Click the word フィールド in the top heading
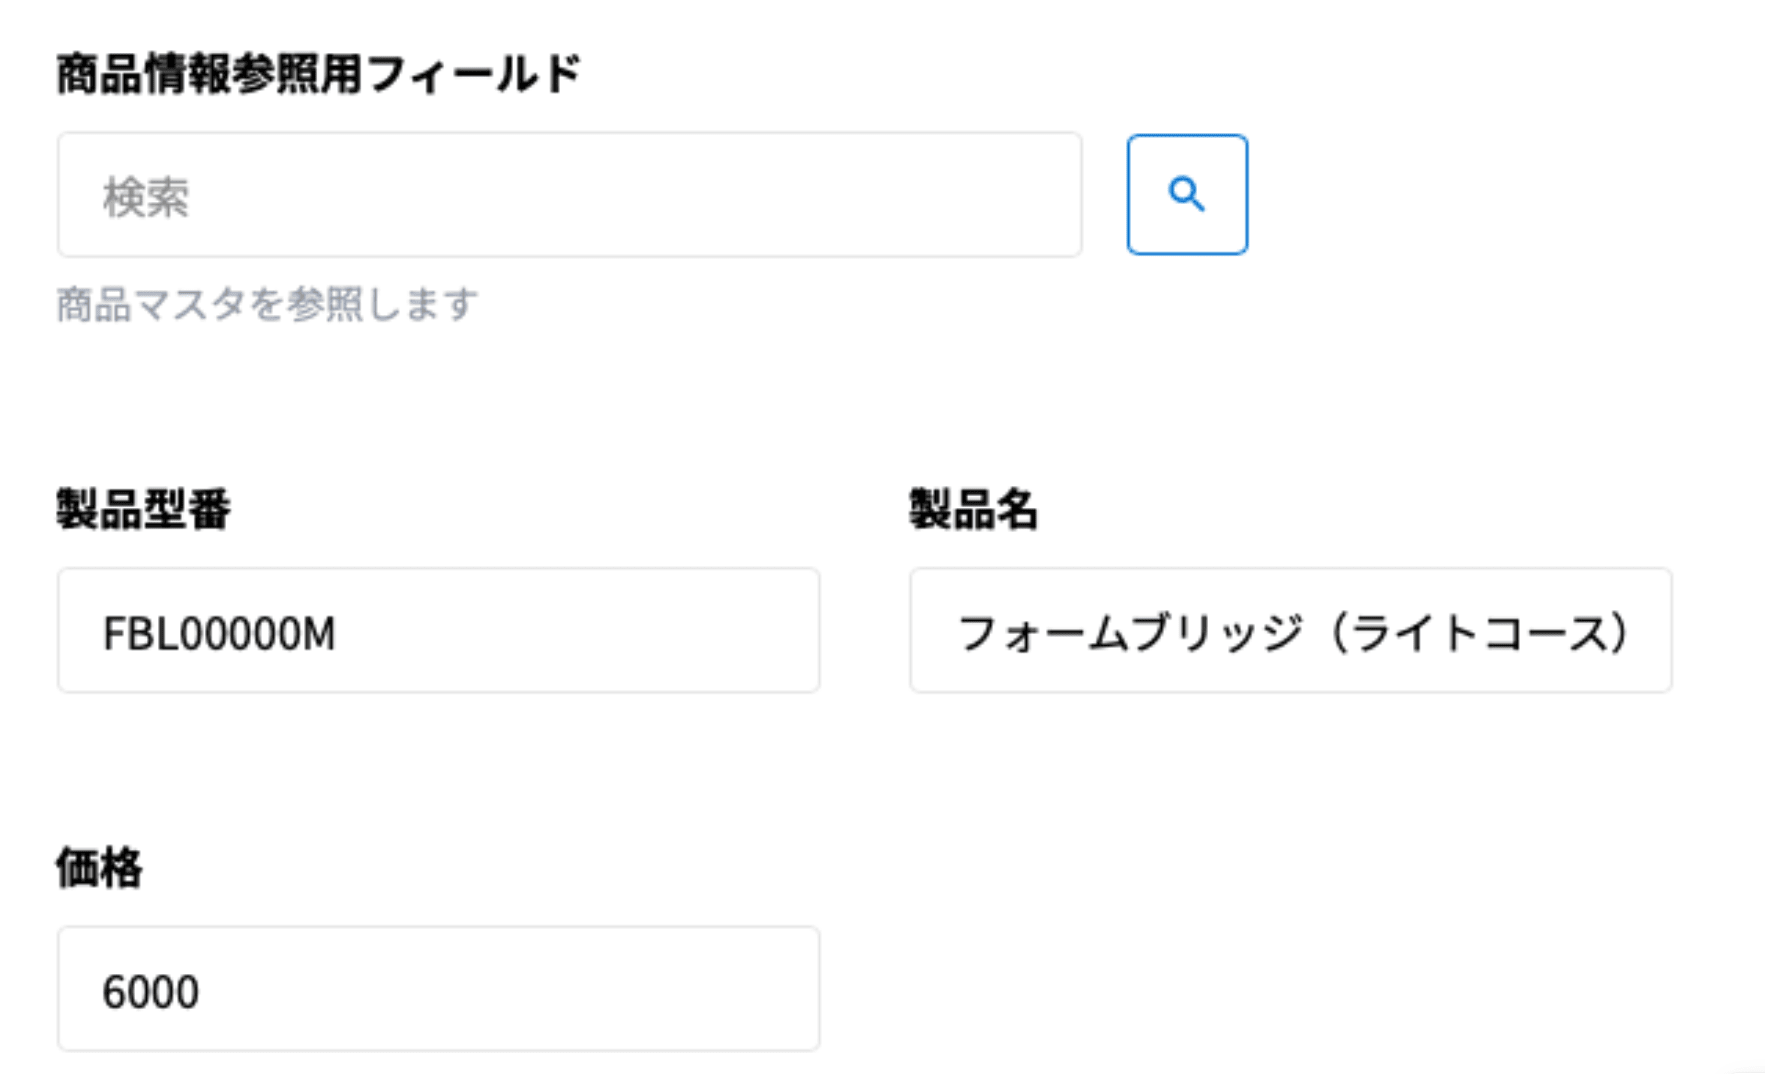 click(x=473, y=74)
